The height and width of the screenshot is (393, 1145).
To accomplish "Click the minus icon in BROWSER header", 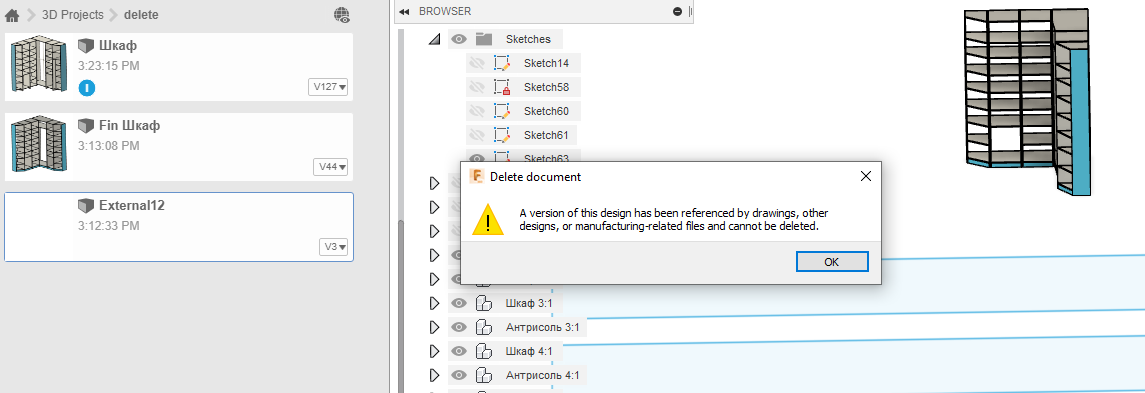I will pos(678,12).
